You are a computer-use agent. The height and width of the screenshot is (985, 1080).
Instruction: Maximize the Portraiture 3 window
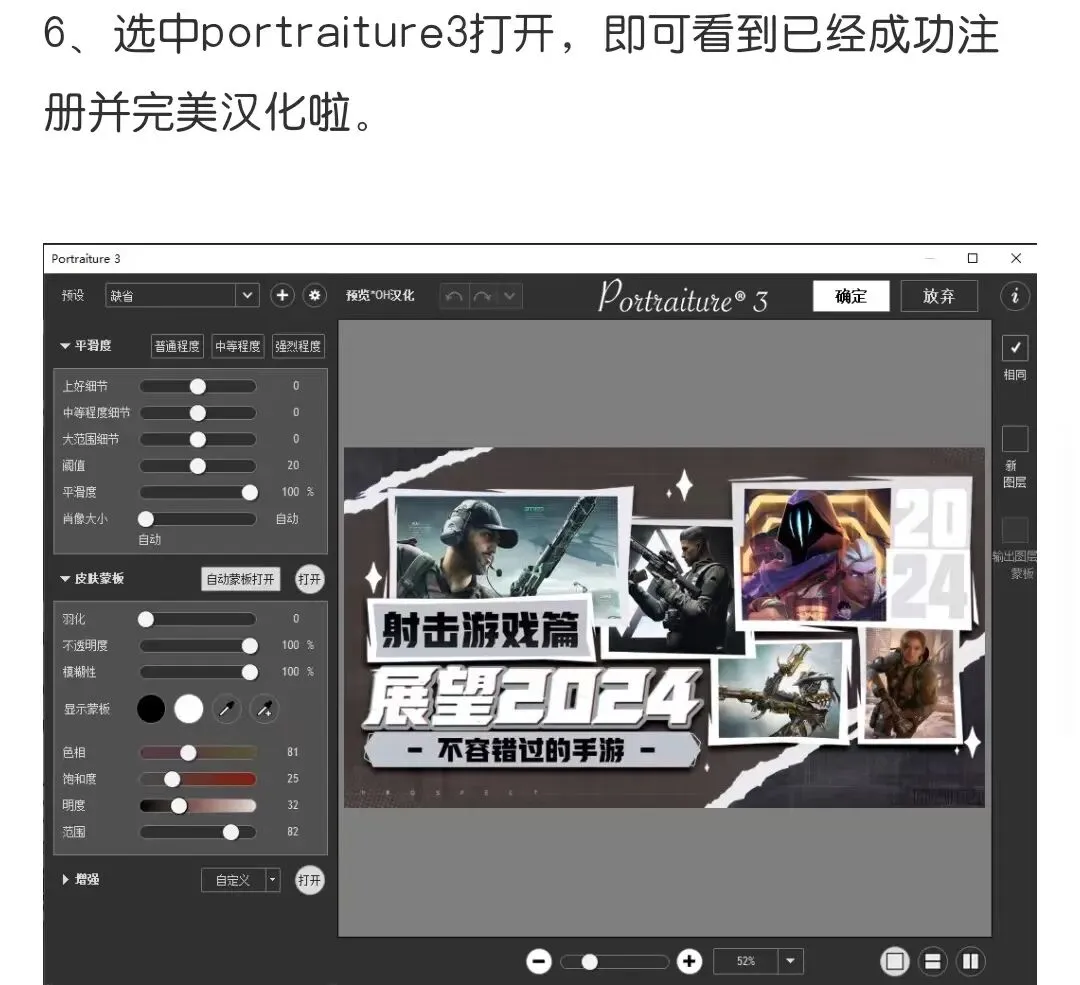click(x=973, y=258)
